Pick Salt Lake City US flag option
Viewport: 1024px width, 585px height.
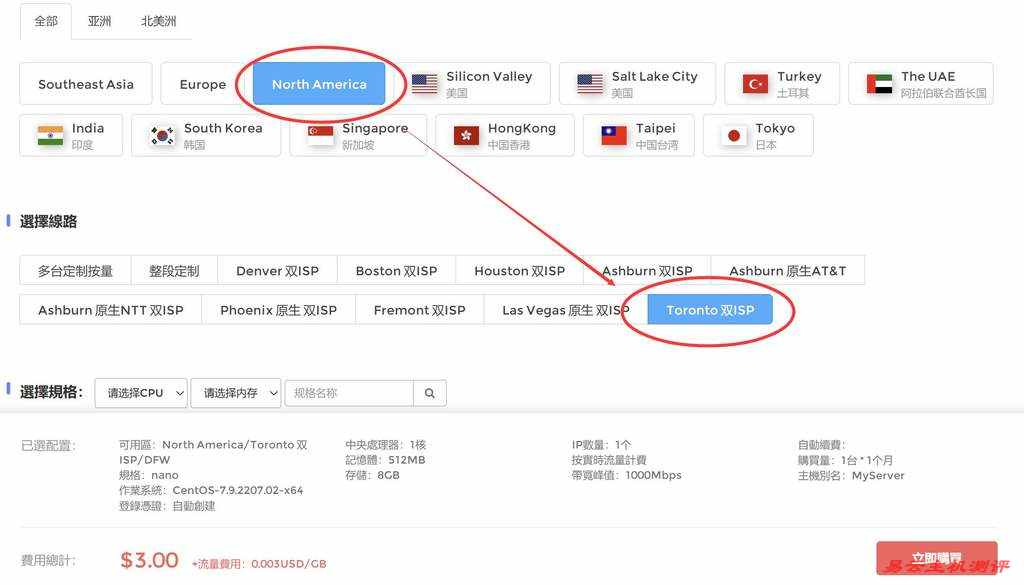tap(637, 84)
